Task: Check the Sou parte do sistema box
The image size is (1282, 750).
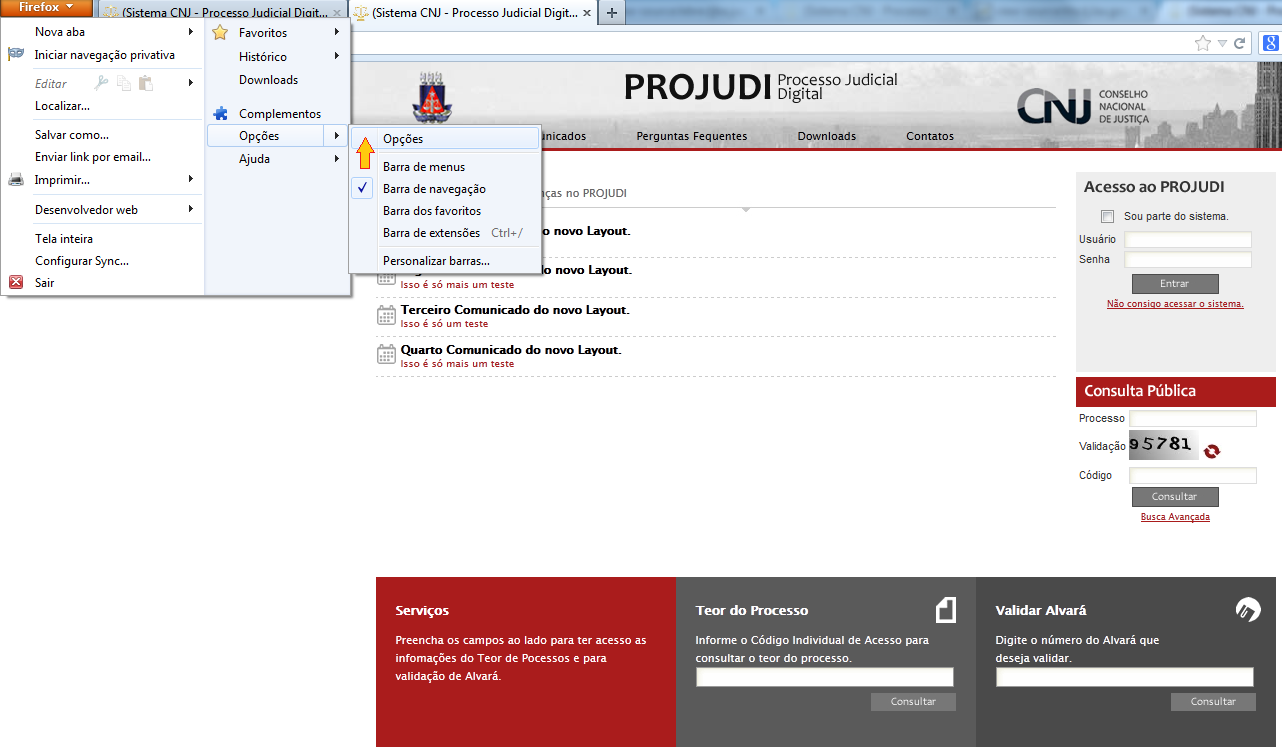Action: coord(1107,216)
